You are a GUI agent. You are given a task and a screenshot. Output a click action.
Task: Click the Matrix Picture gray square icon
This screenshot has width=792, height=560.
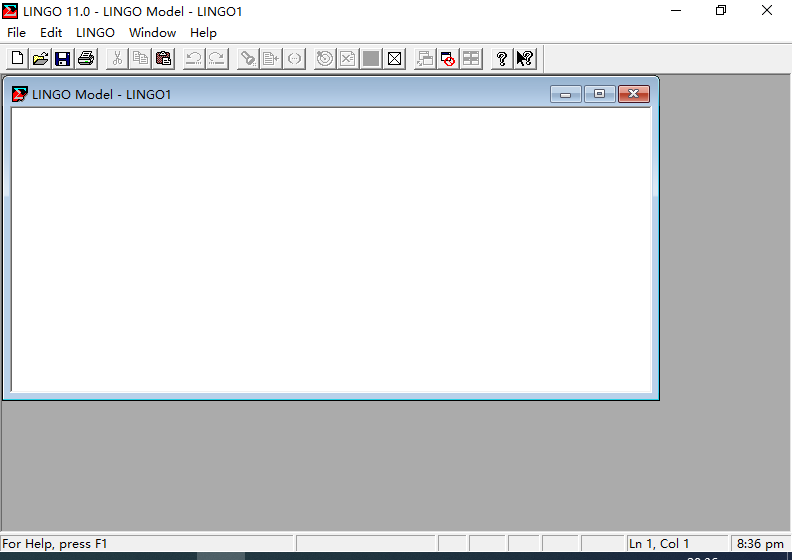click(x=371, y=59)
